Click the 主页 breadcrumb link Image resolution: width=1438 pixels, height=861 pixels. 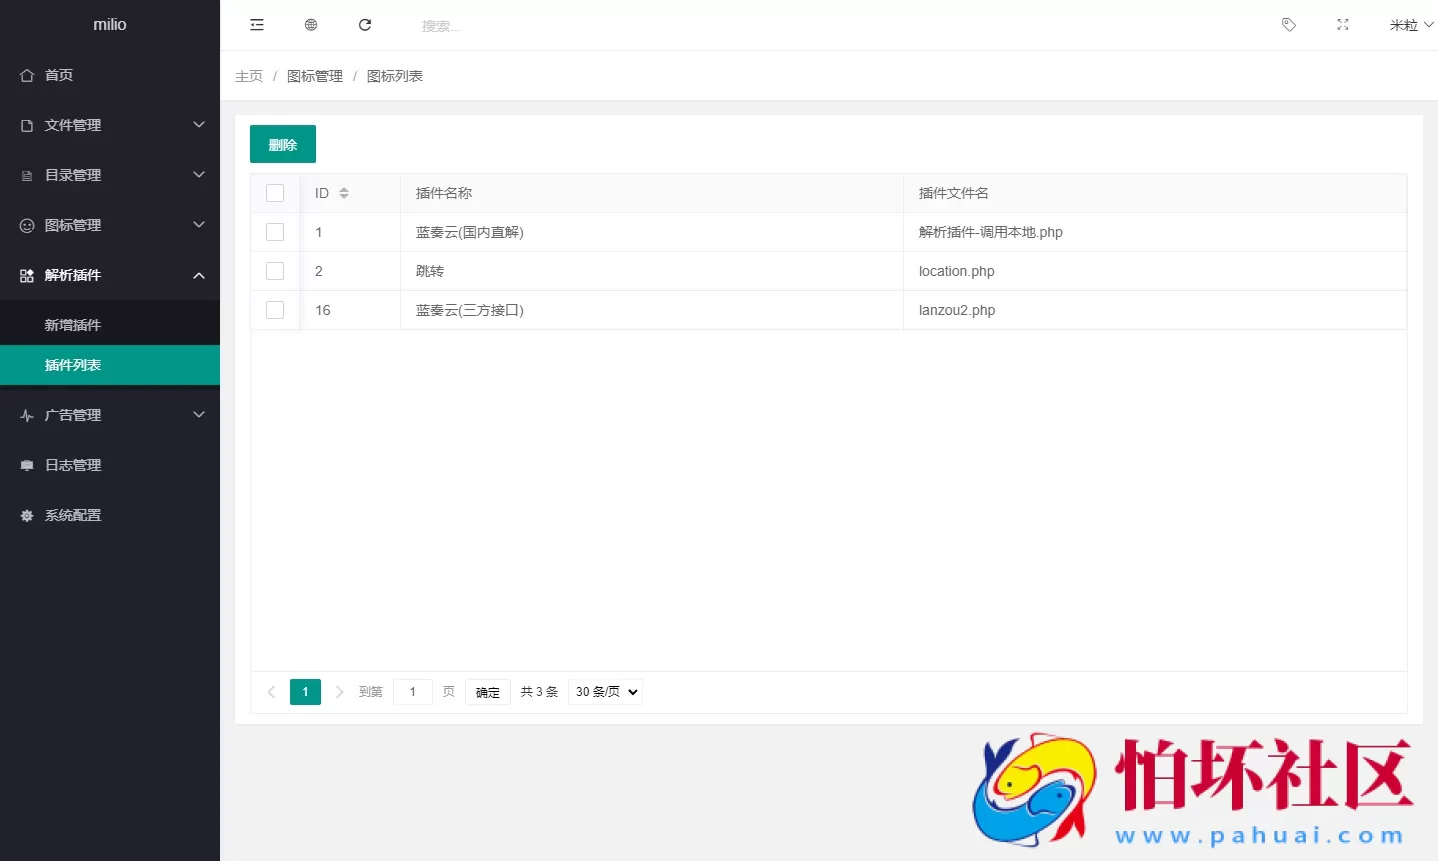[x=248, y=75]
